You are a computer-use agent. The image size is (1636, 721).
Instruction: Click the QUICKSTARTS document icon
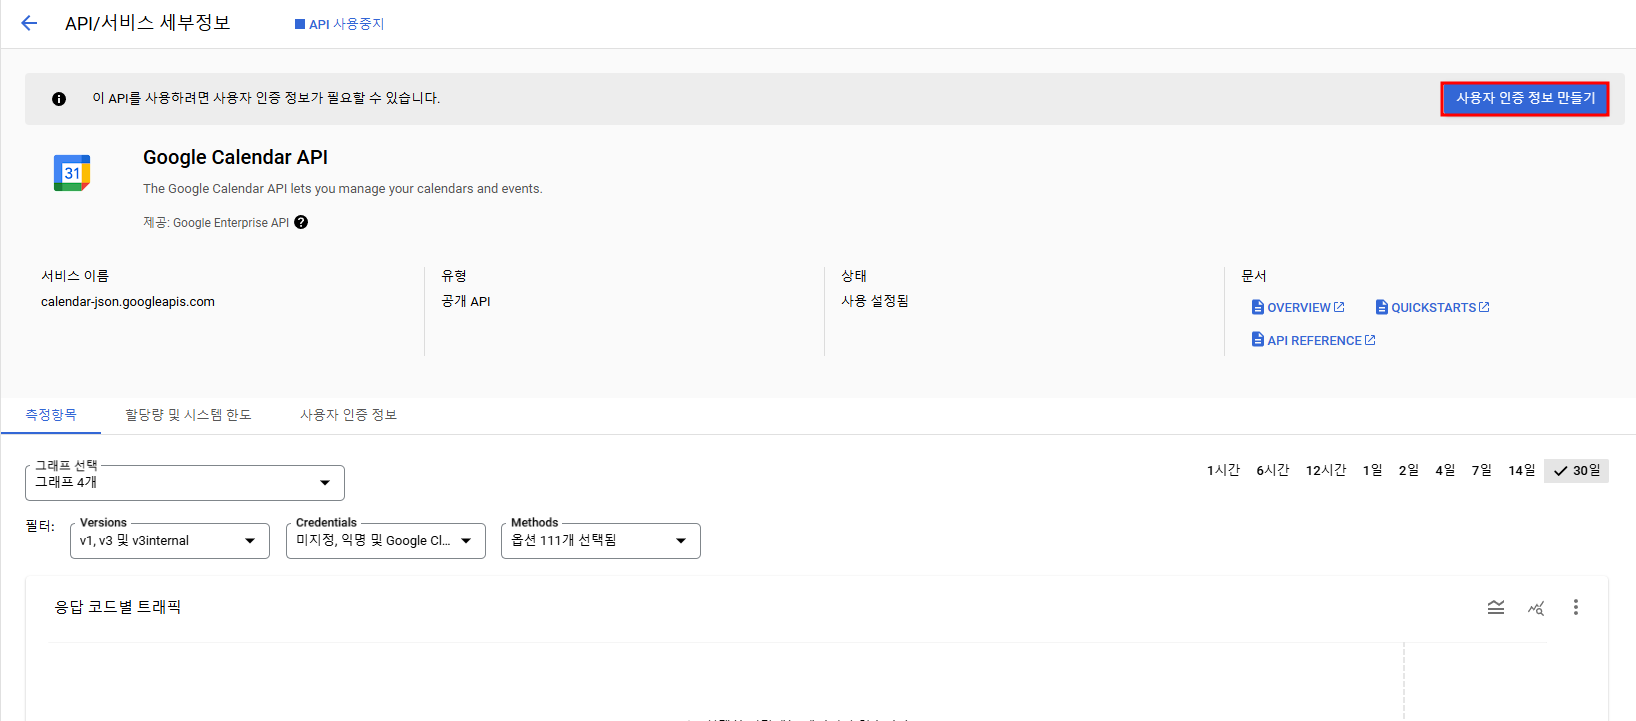point(1382,307)
